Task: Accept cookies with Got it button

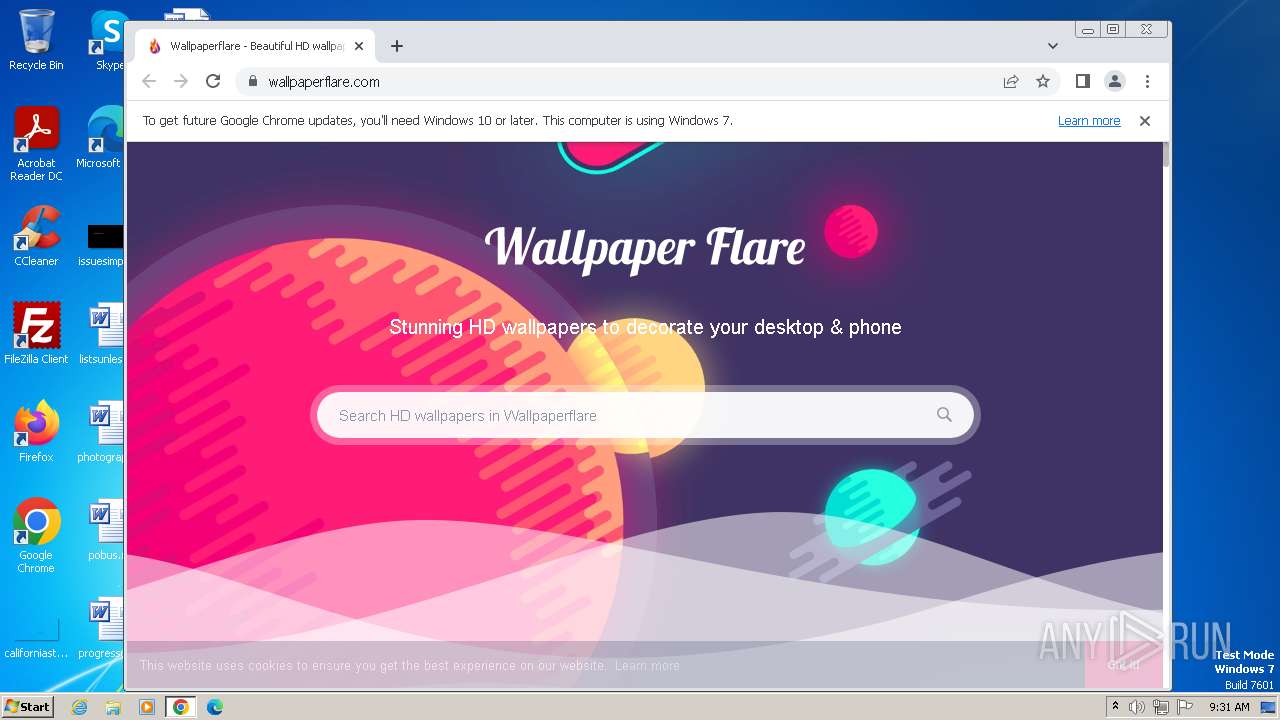Action: (x=1123, y=665)
